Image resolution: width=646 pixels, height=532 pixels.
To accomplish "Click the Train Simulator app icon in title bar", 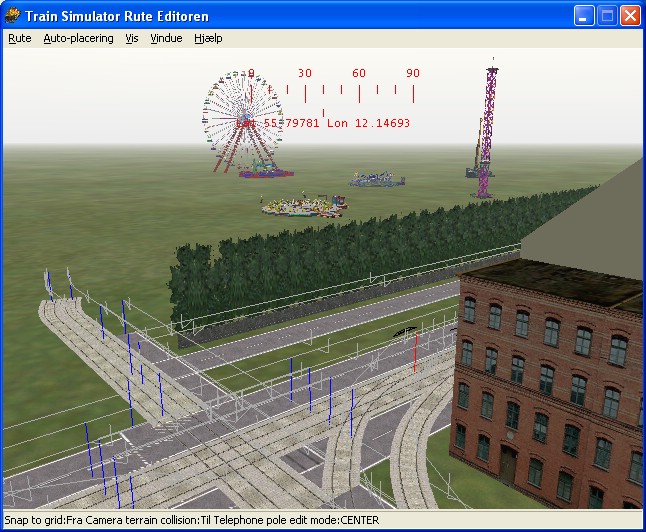I will click(12, 16).
